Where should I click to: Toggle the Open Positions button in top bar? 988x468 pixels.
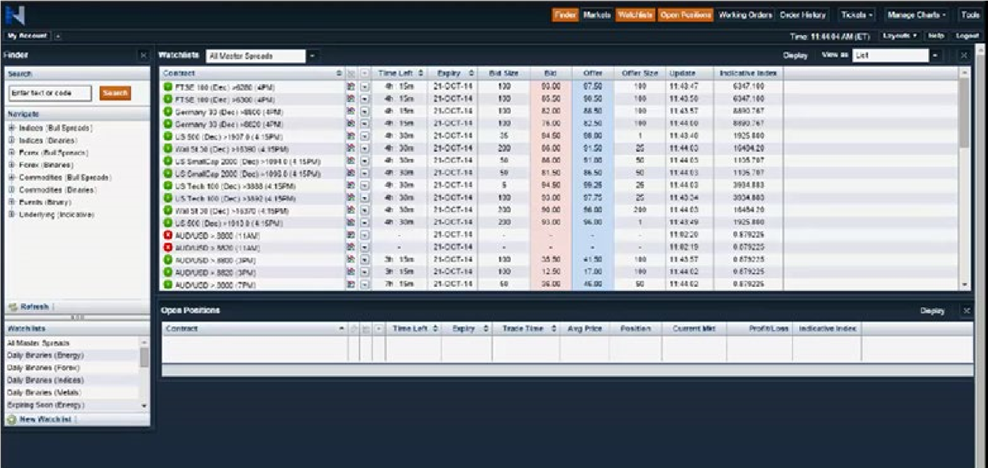(686, 14)
